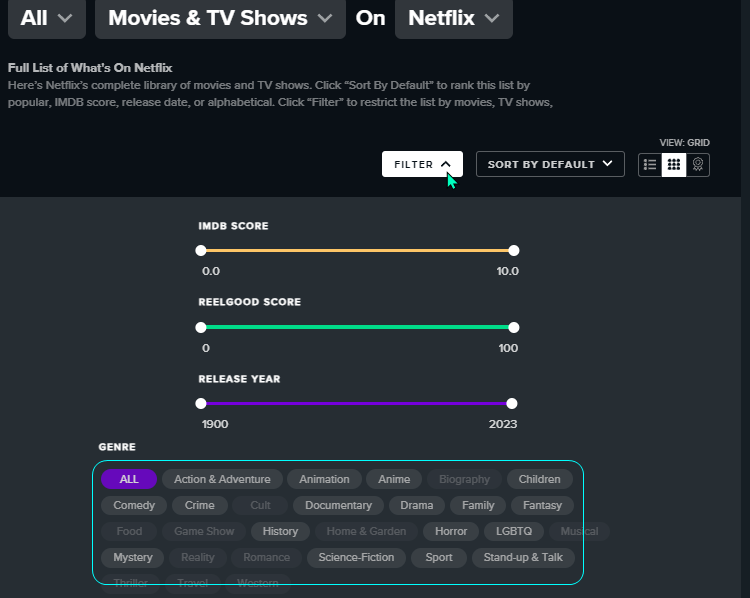Toggle the Animation genre
Screen dimensions: 750x598
coord(324,479)
